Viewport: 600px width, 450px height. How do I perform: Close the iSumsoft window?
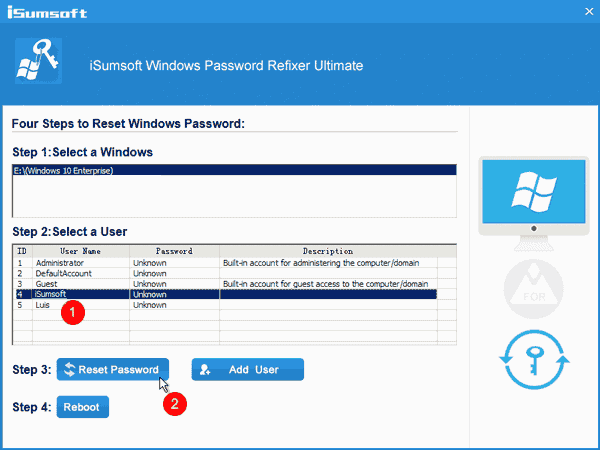tap(589, 11)
